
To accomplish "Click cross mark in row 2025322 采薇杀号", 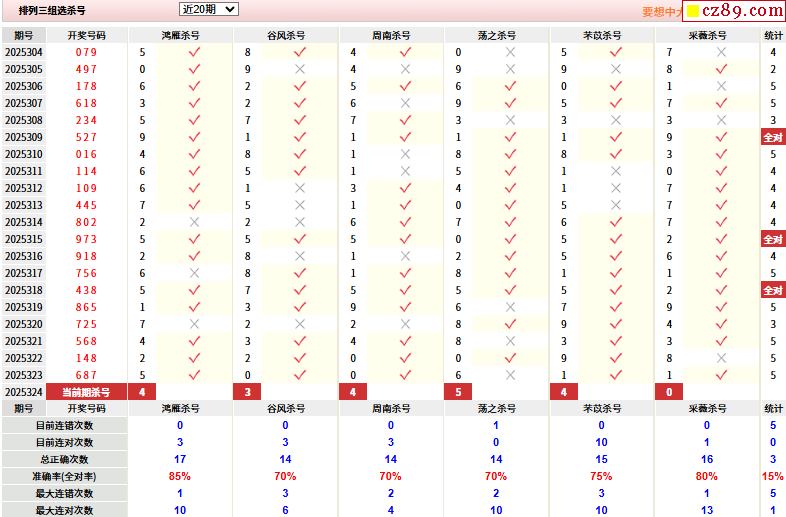I will pyautogui.click(x=721, y=359).
